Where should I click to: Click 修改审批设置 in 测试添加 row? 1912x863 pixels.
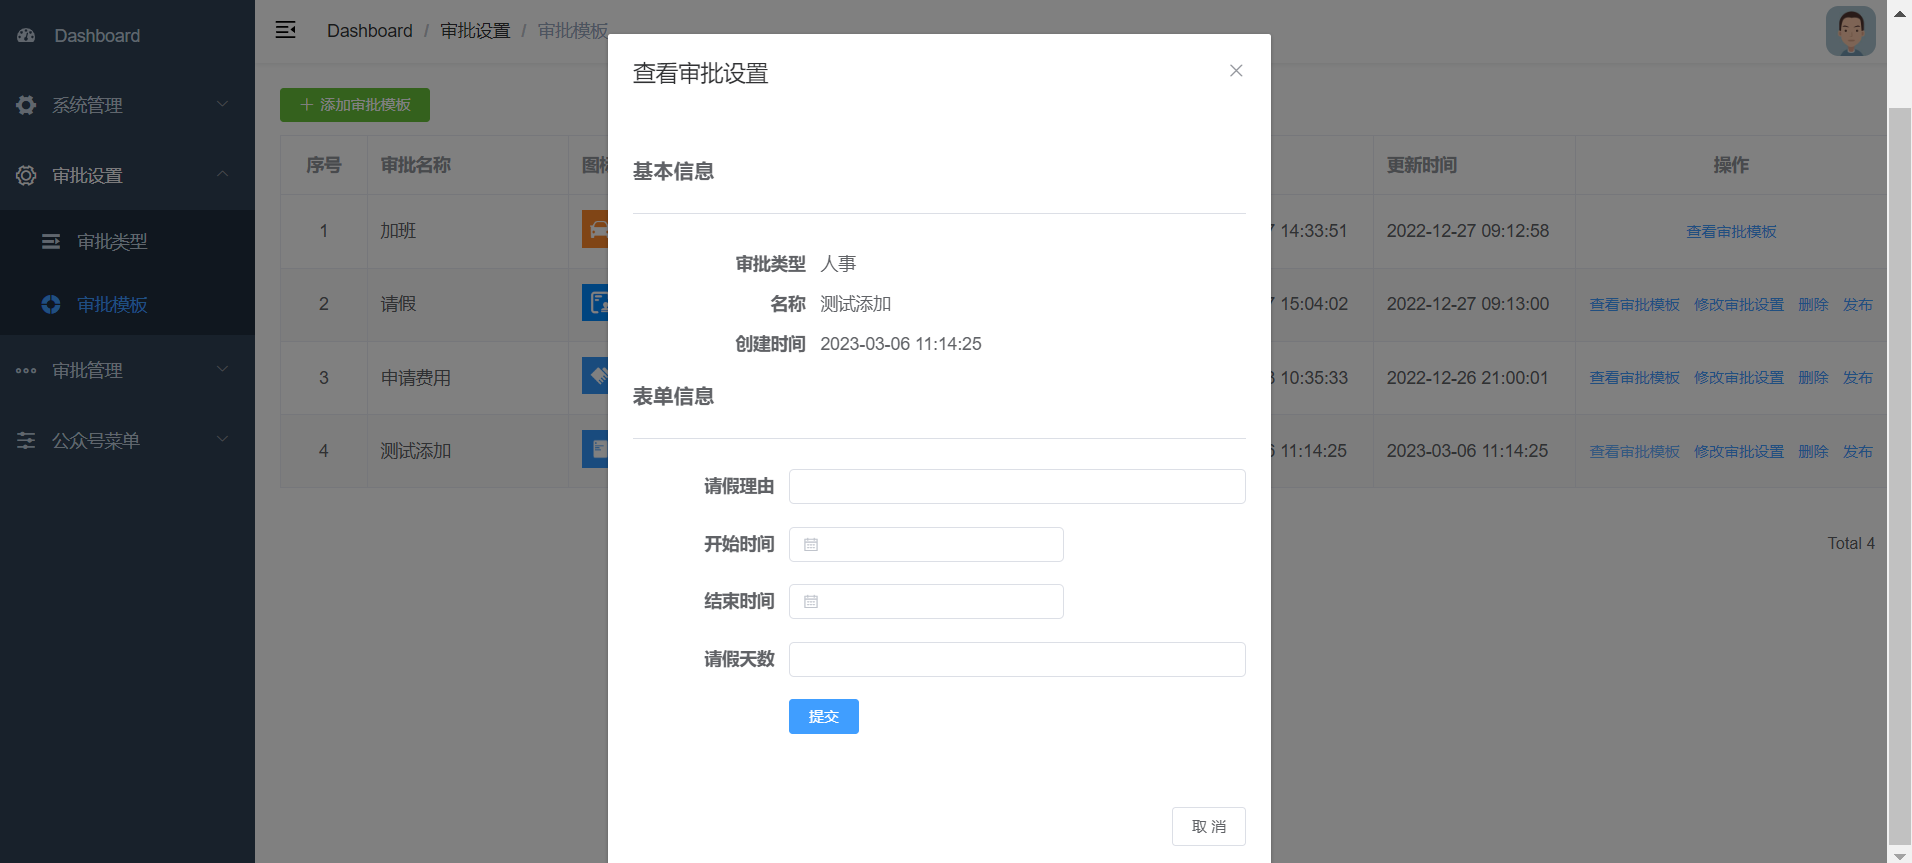(1739, 451)
